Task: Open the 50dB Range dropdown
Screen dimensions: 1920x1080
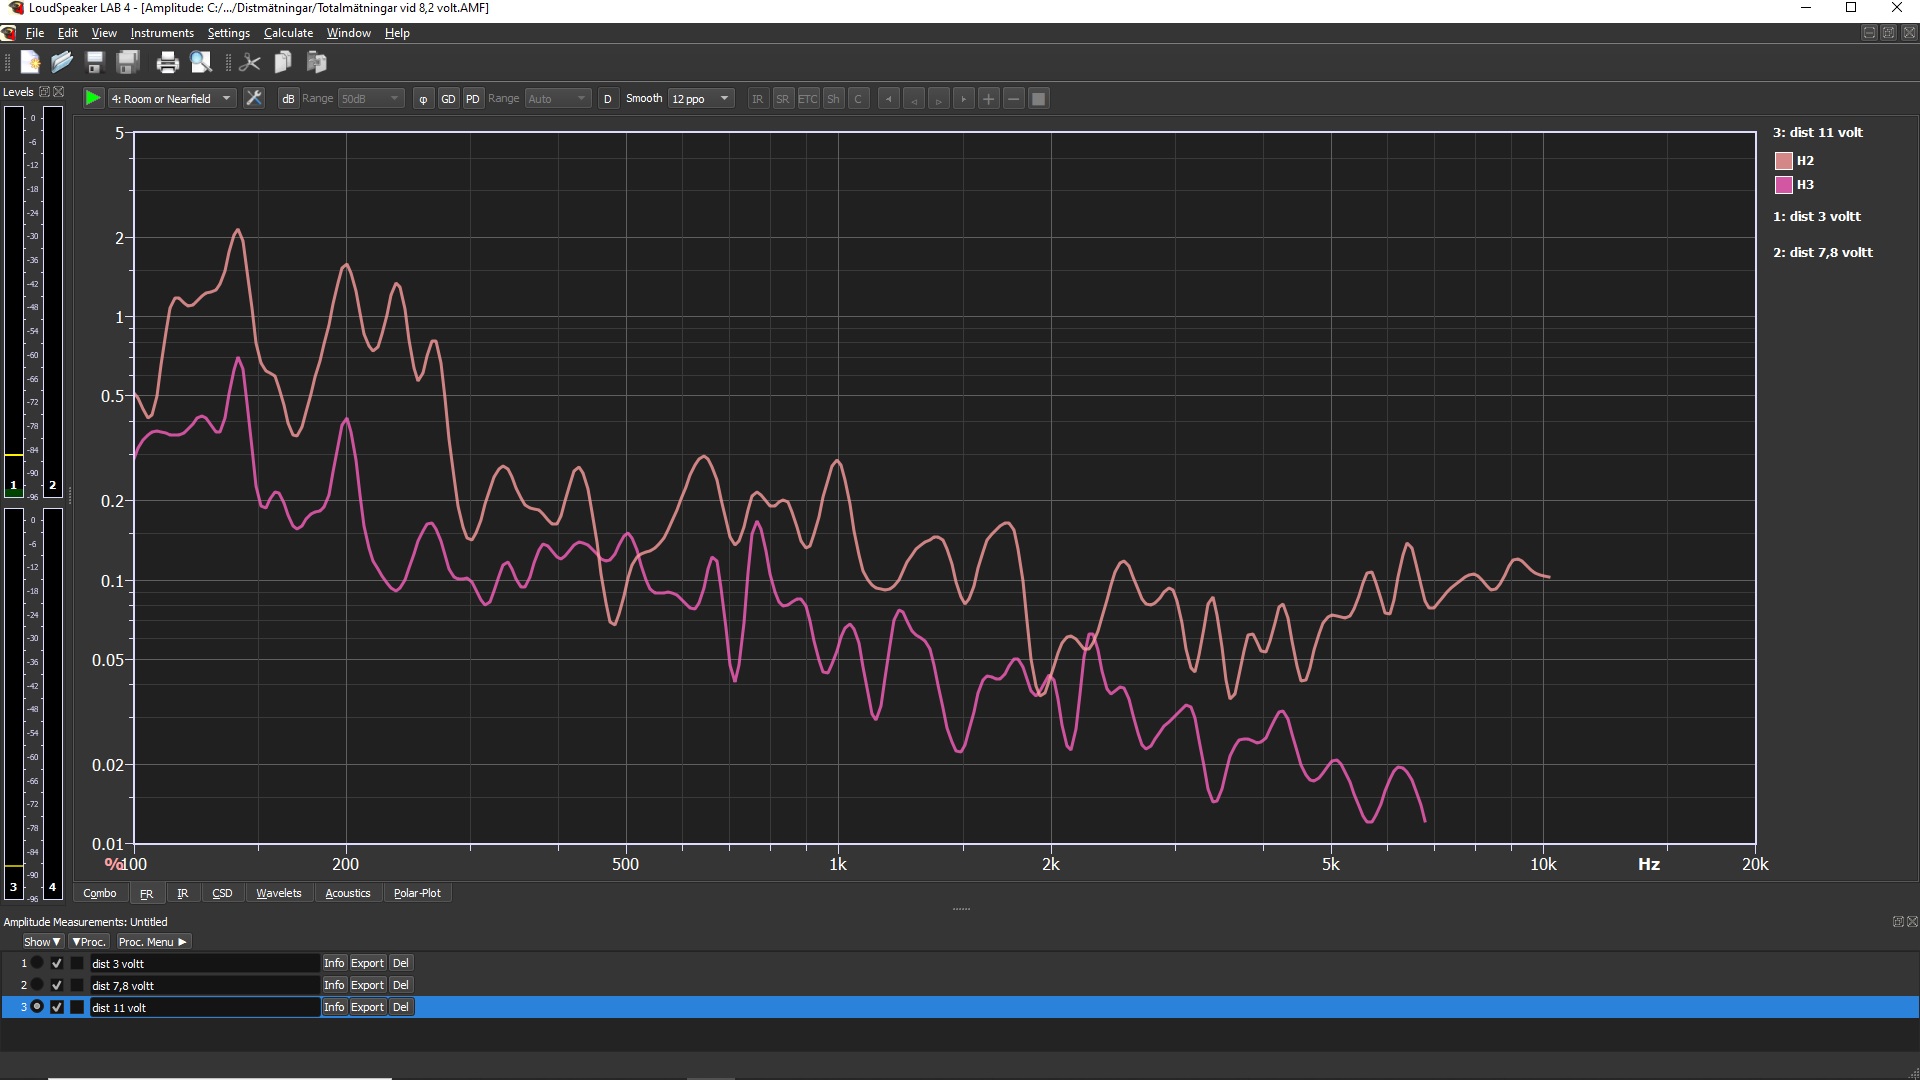Action: tap(371, 98)
